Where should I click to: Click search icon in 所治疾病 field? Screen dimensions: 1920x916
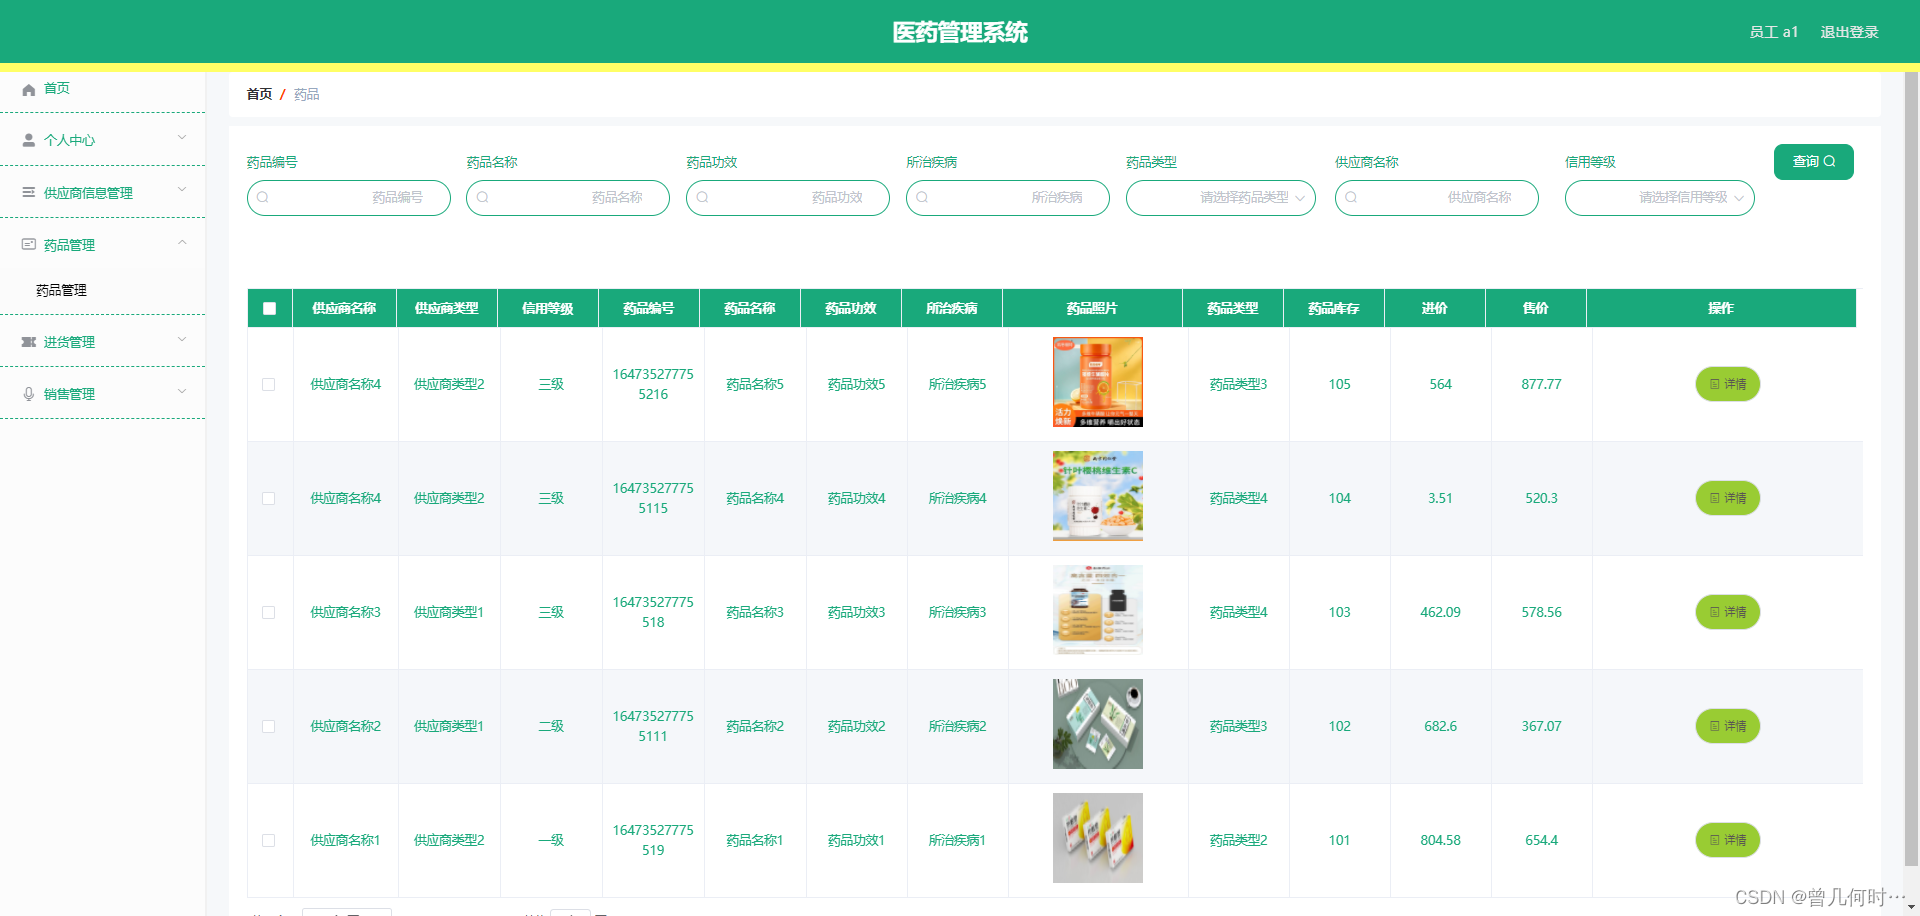coord(923,198)
